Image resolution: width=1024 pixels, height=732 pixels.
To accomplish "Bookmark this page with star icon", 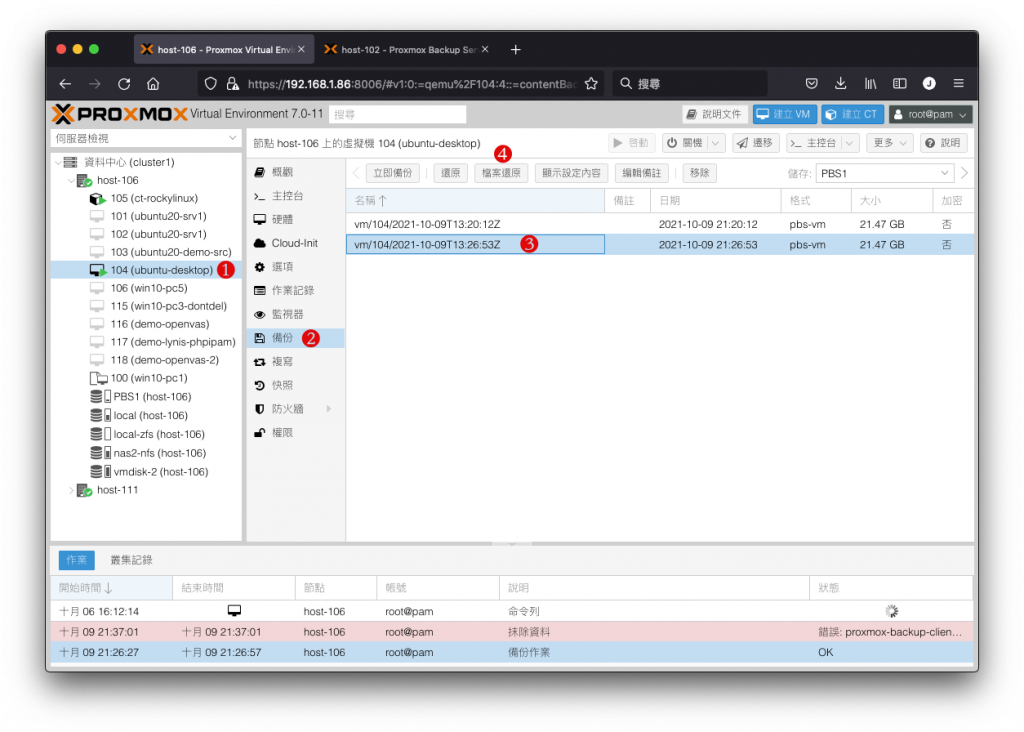I will pos(591,84).
